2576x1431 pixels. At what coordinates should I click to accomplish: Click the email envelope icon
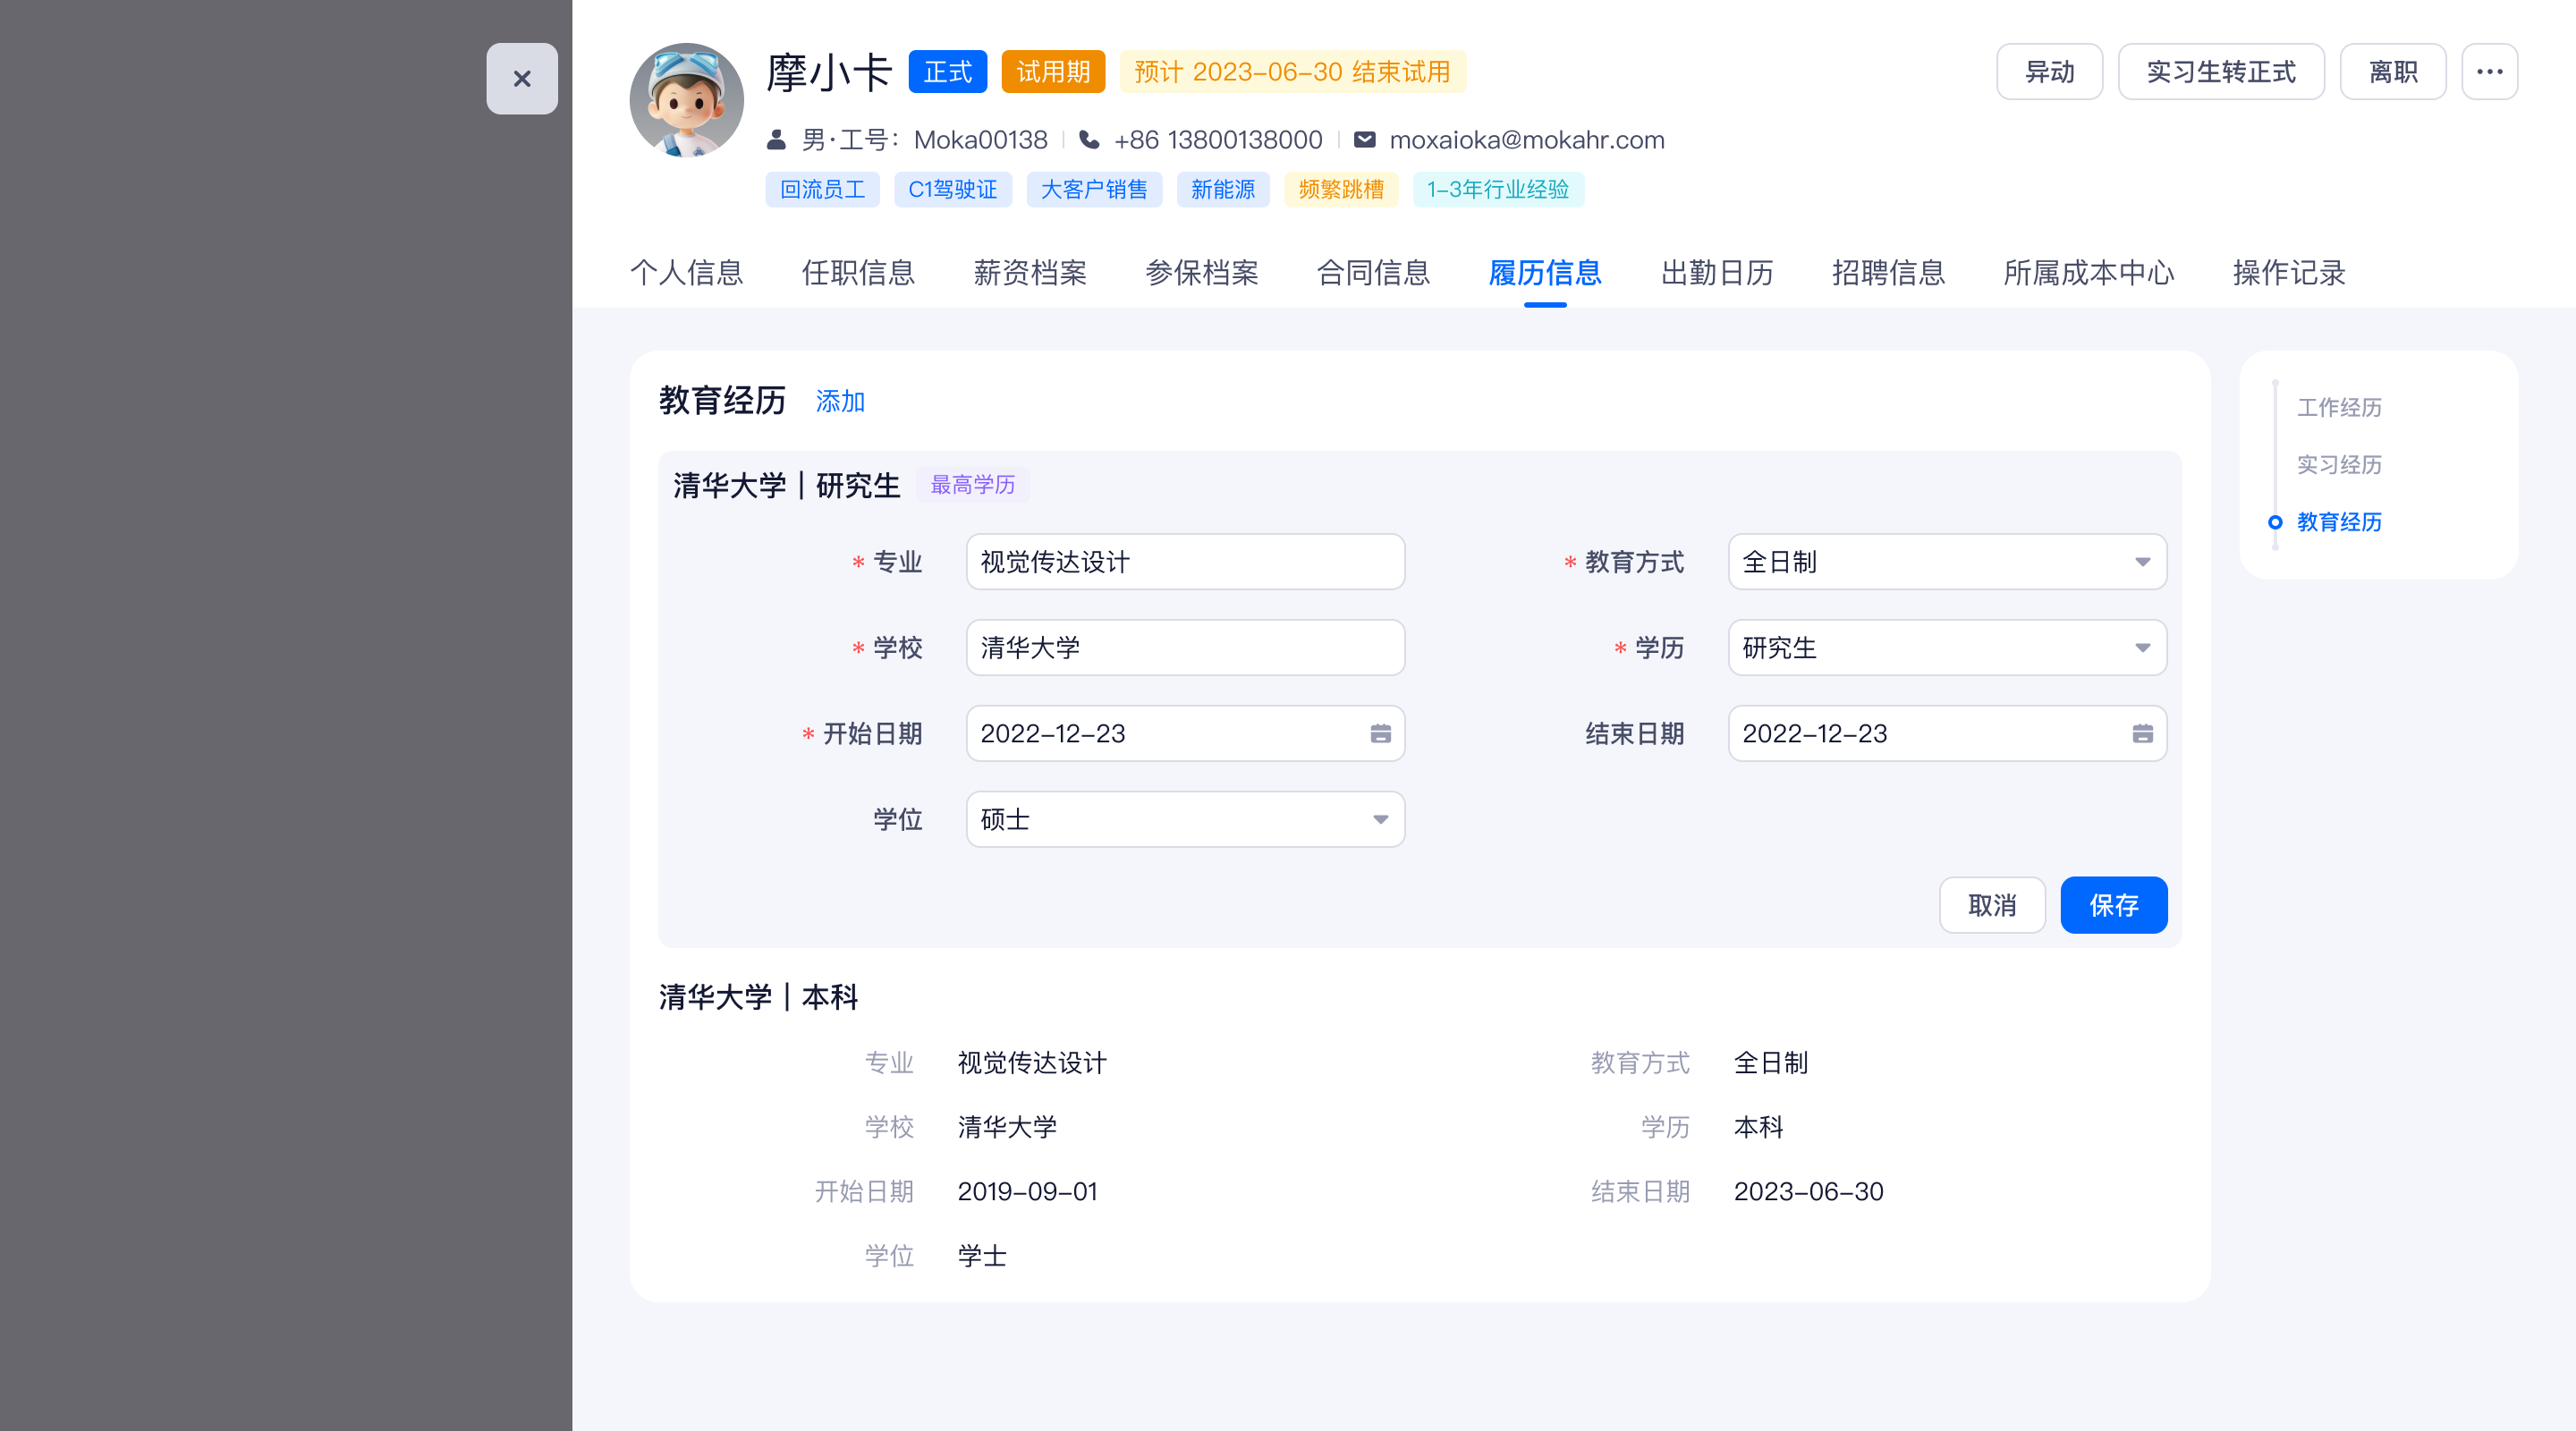point(1364,140)
